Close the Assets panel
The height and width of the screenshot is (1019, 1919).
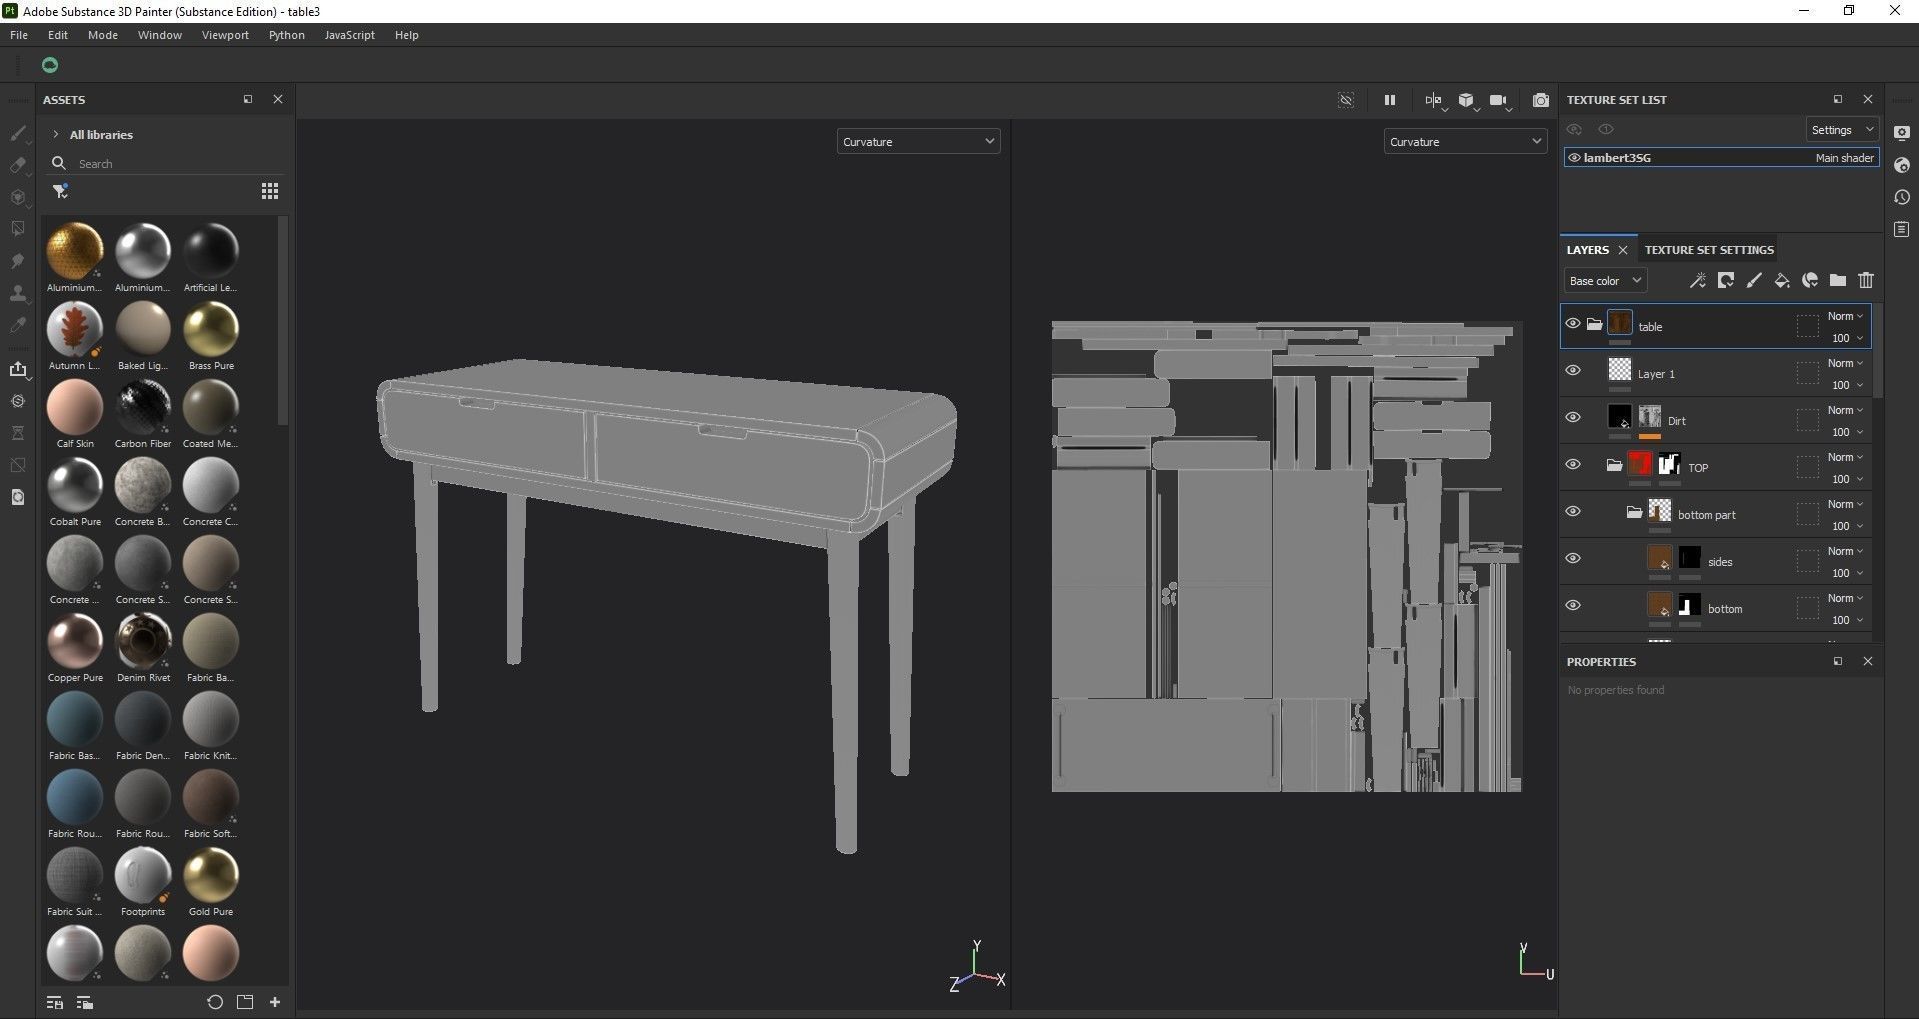pyautogui.click(x=278, y=99)
